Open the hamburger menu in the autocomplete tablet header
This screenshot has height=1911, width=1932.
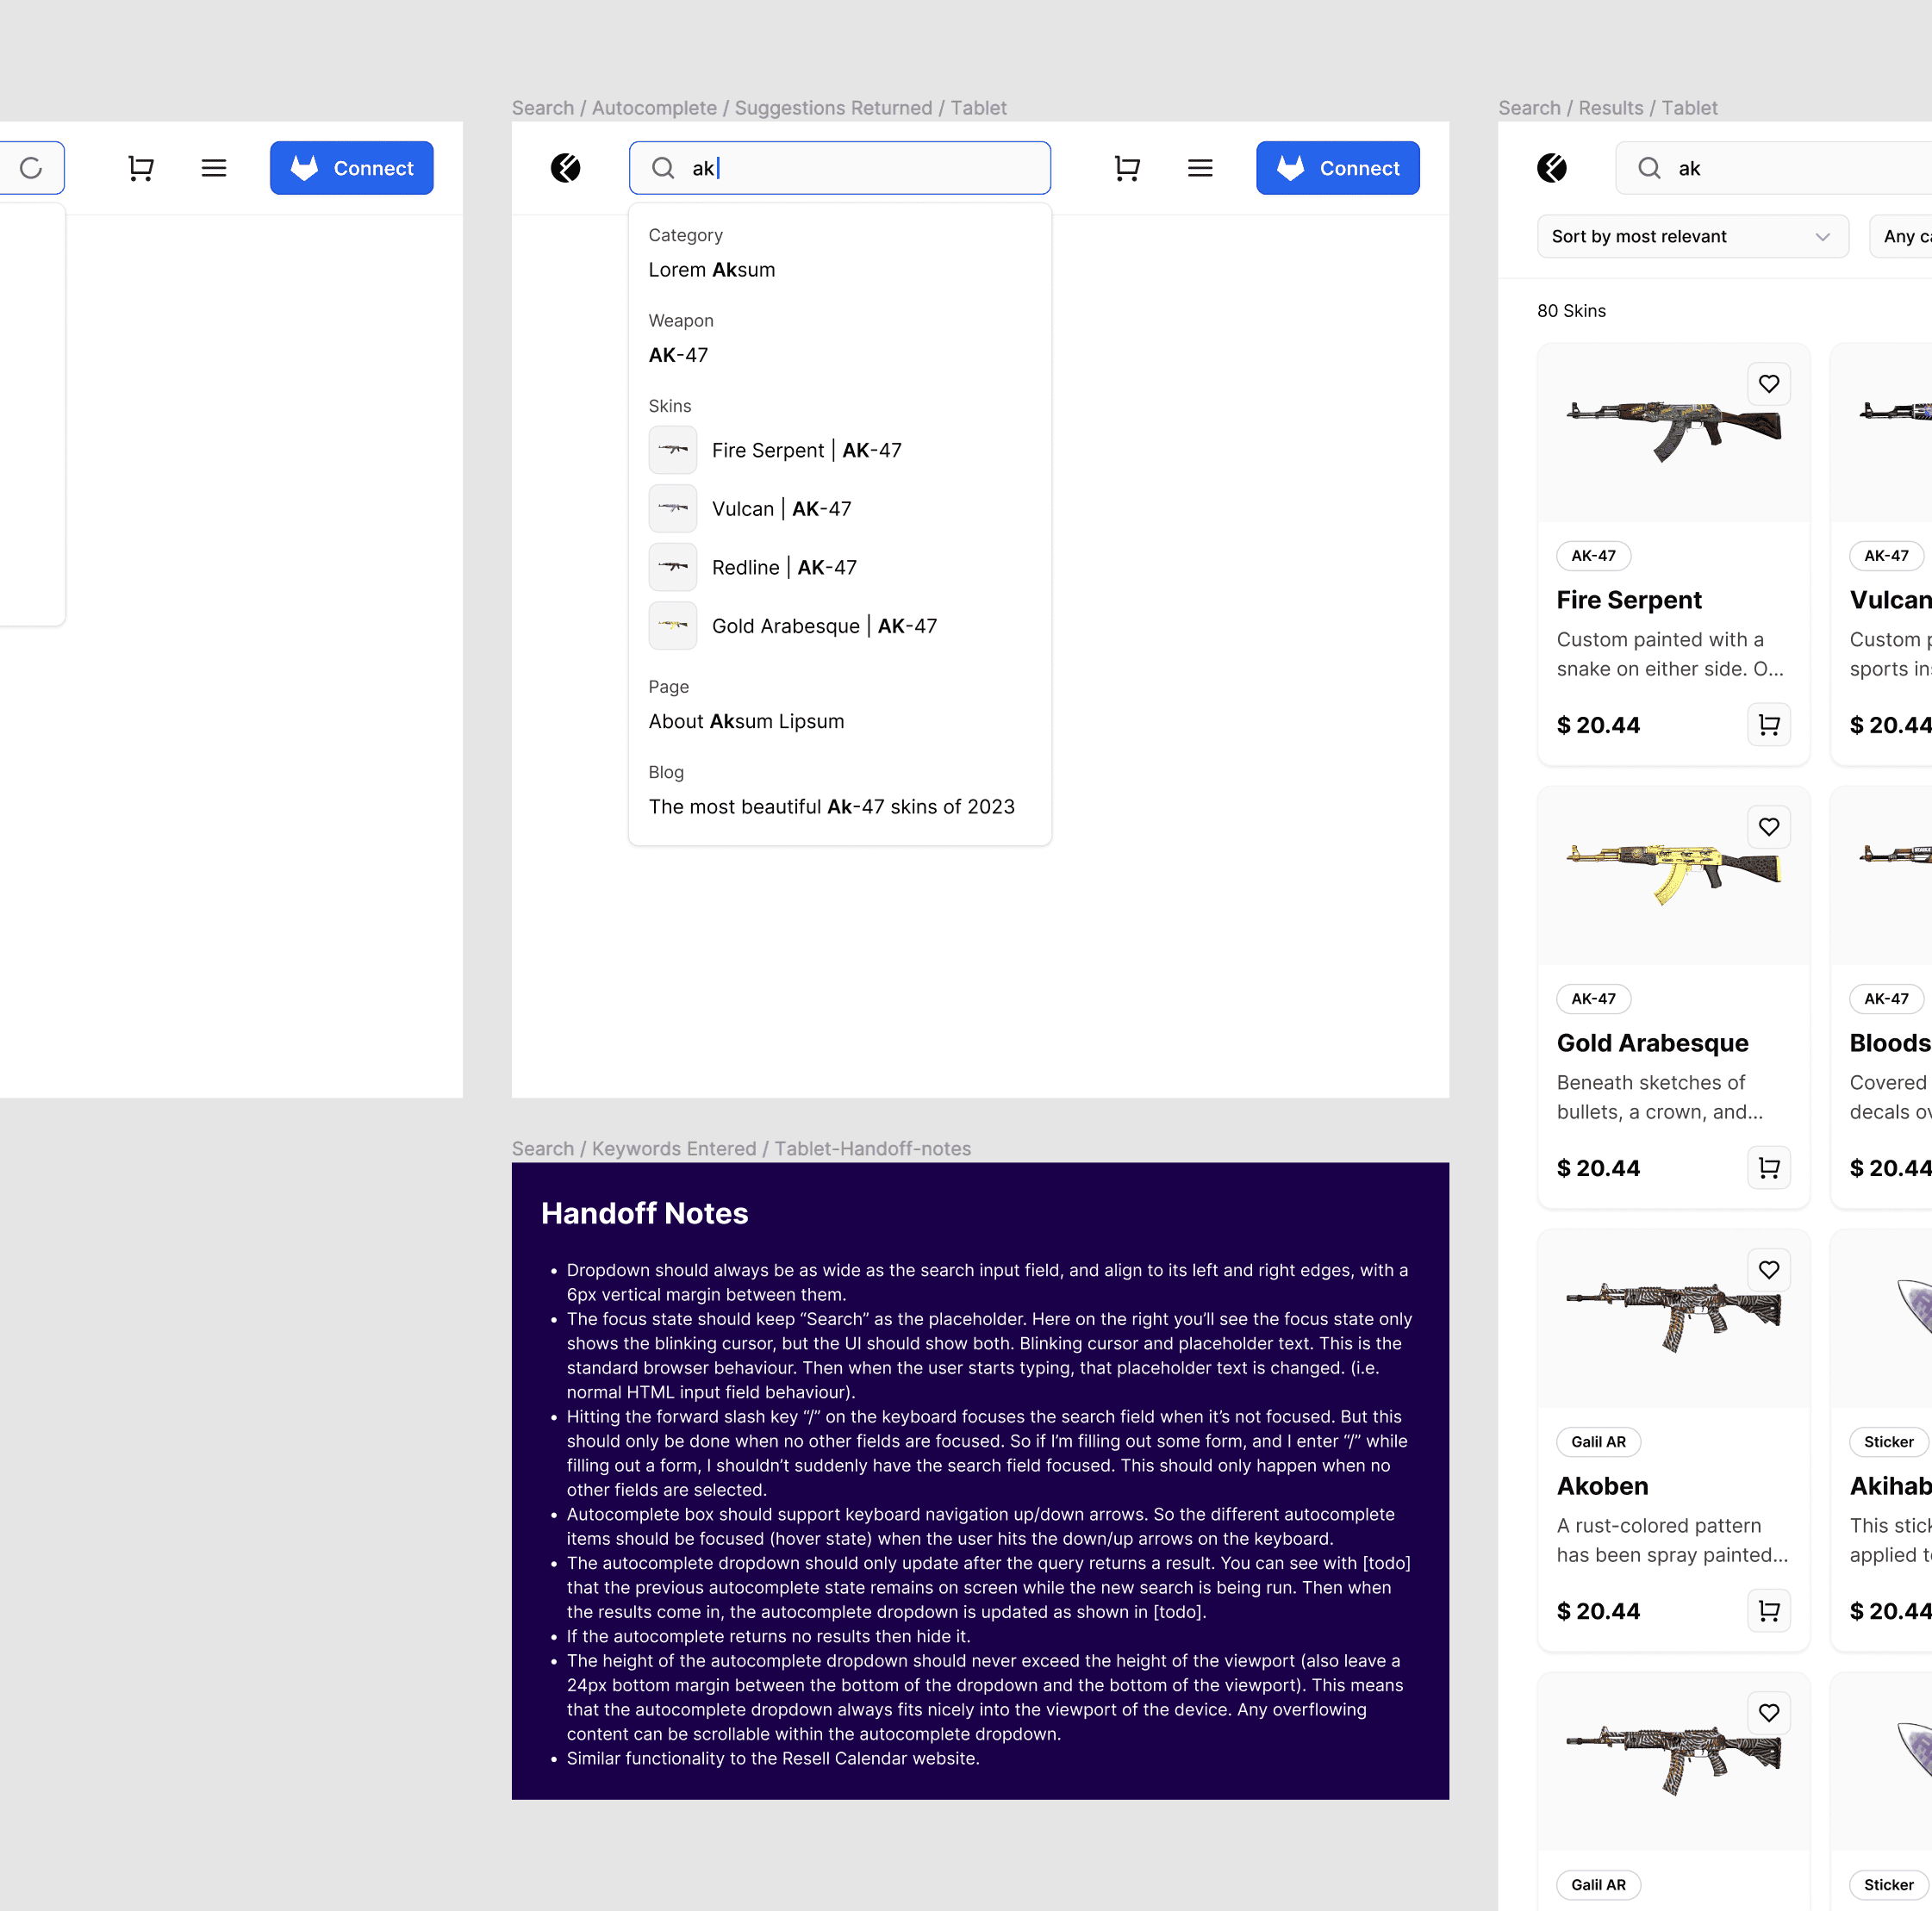point(1200,168)
